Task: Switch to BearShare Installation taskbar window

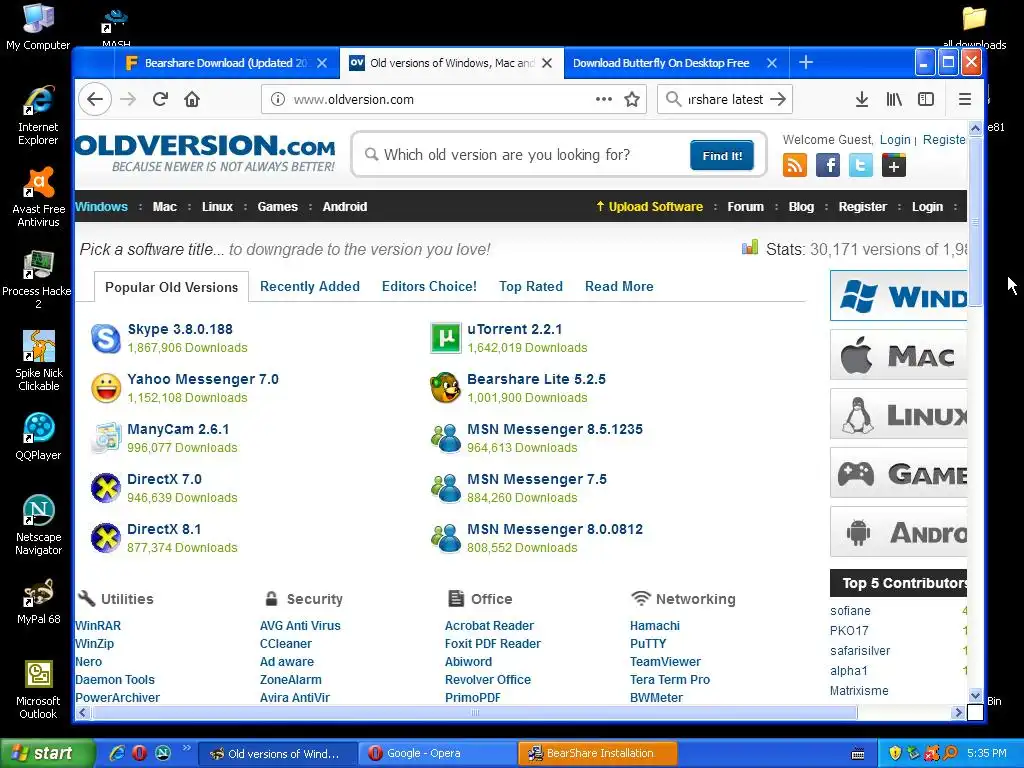Action: 598,754
